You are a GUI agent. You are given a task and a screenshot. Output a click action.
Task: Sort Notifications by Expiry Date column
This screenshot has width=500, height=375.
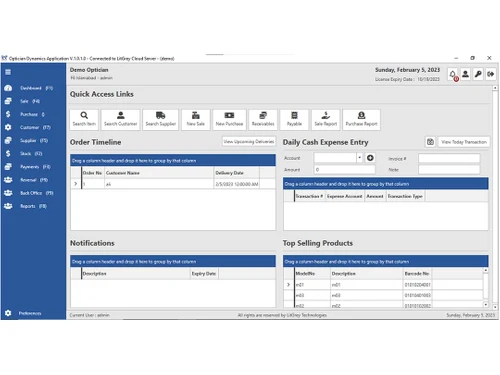click(204, 274)
